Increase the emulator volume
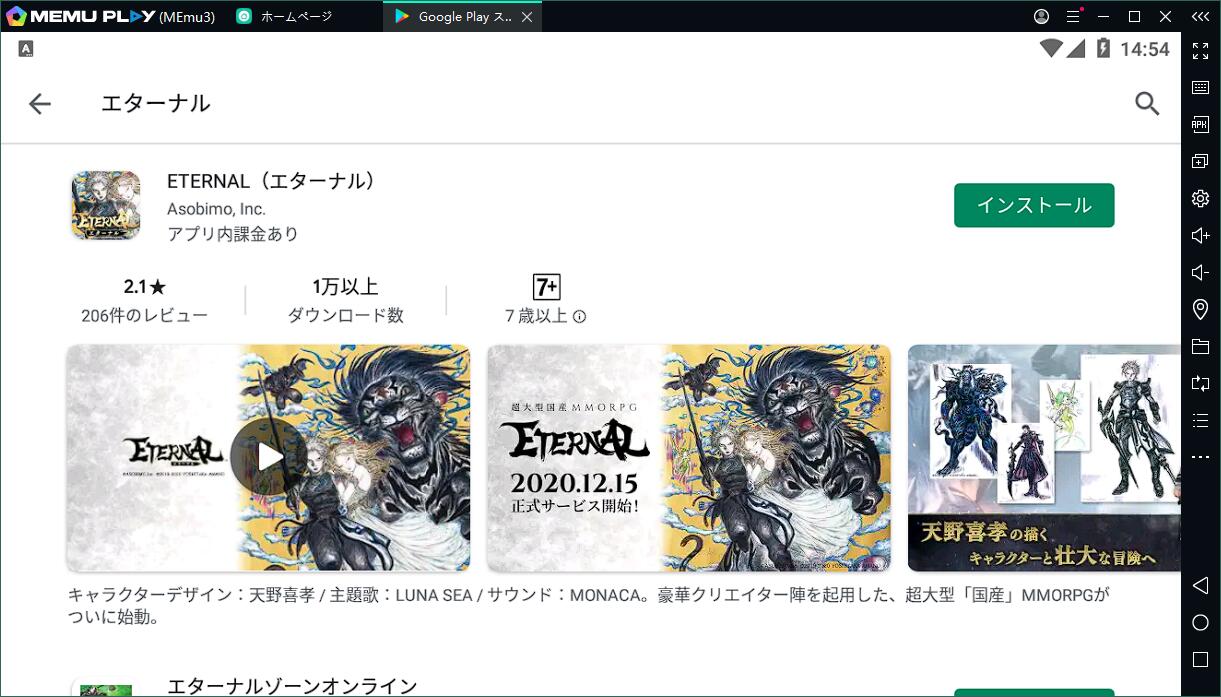Viewport: 1221px width, 697px height. (1200, 236)
